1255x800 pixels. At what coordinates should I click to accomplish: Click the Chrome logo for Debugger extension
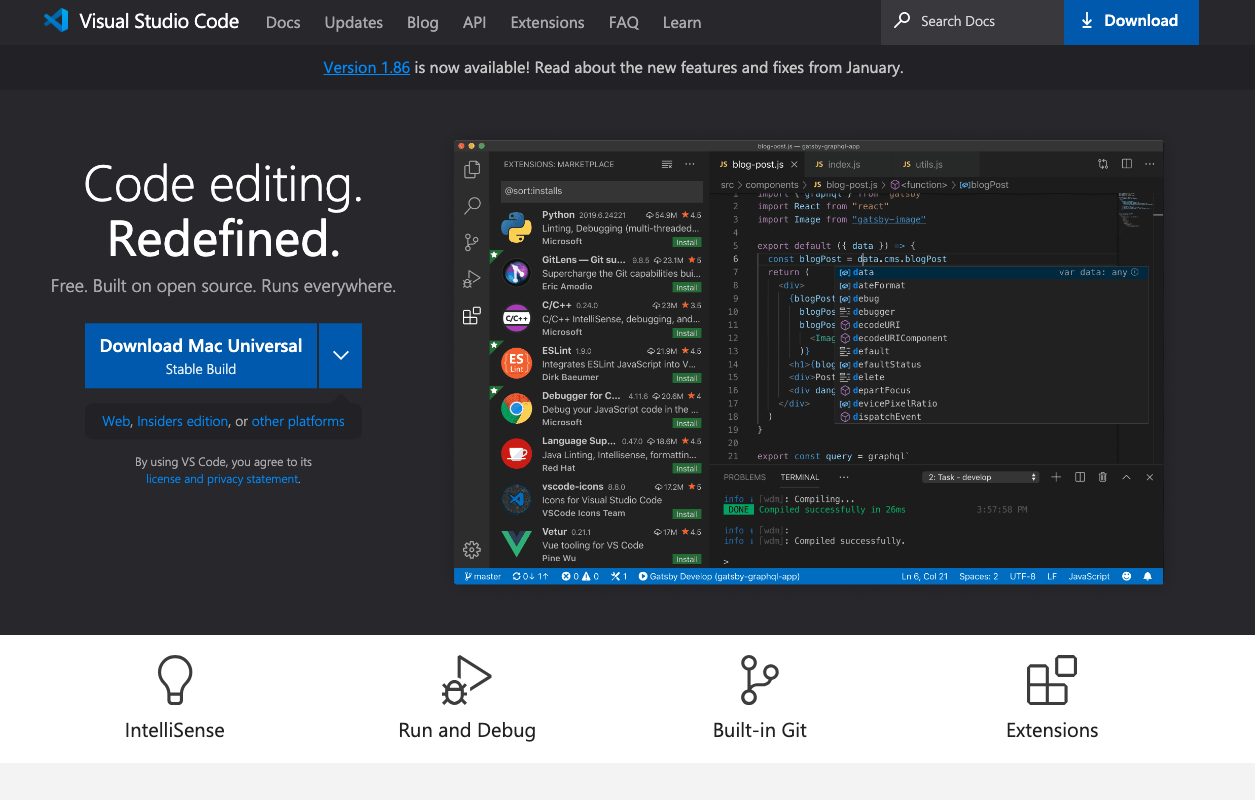pyautogui.click(x=516, y=409)
